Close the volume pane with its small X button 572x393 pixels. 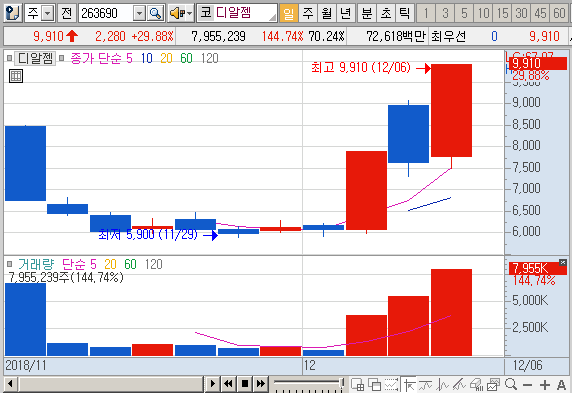[x=563, y=262]
